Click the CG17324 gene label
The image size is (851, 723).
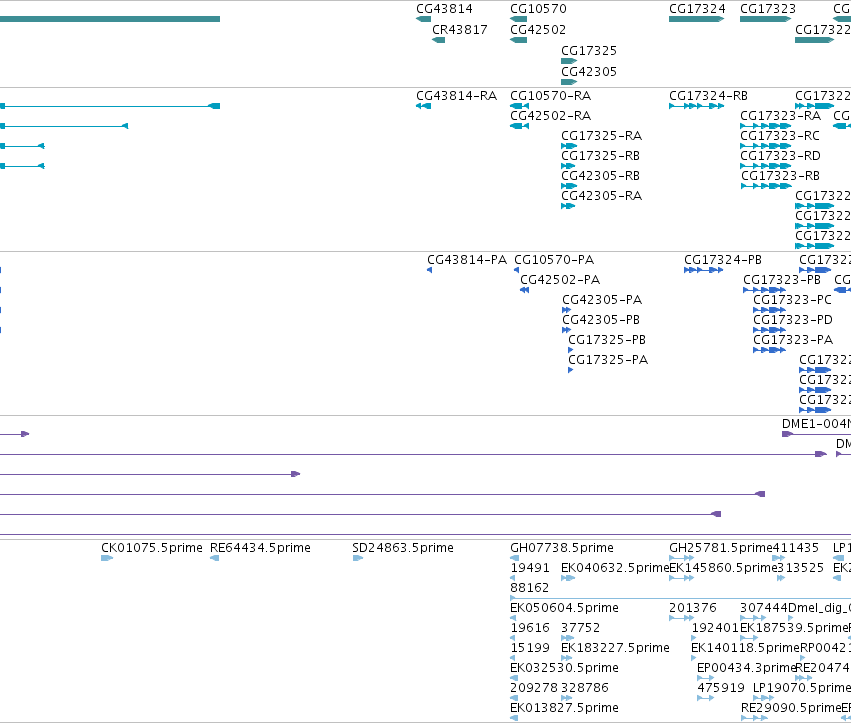697,9
